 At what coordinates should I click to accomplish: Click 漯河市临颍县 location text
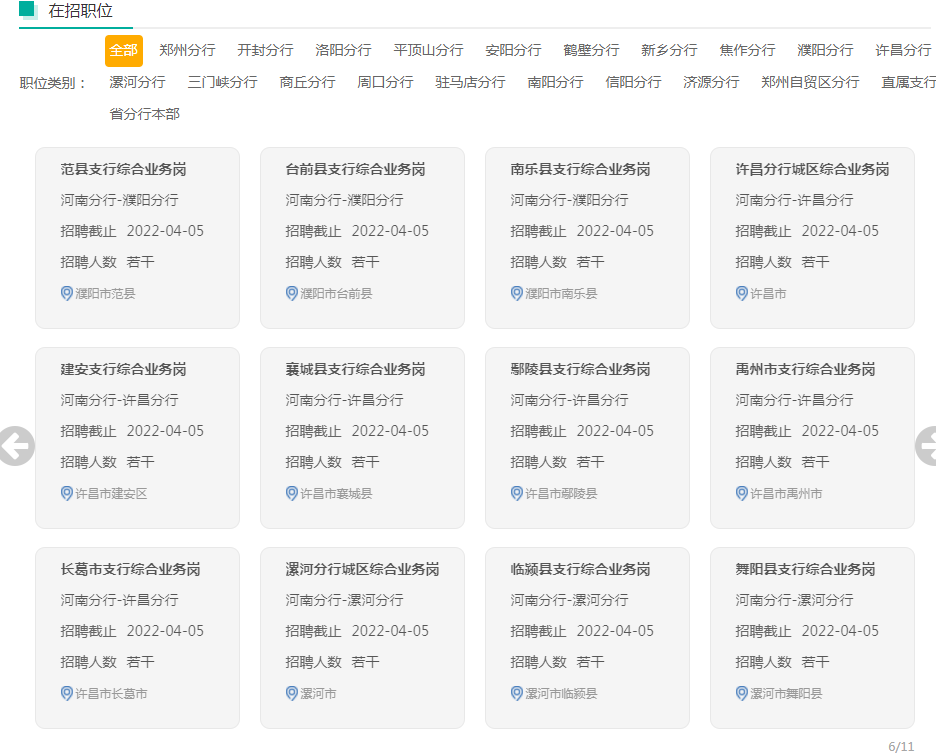tap(561, 694)
